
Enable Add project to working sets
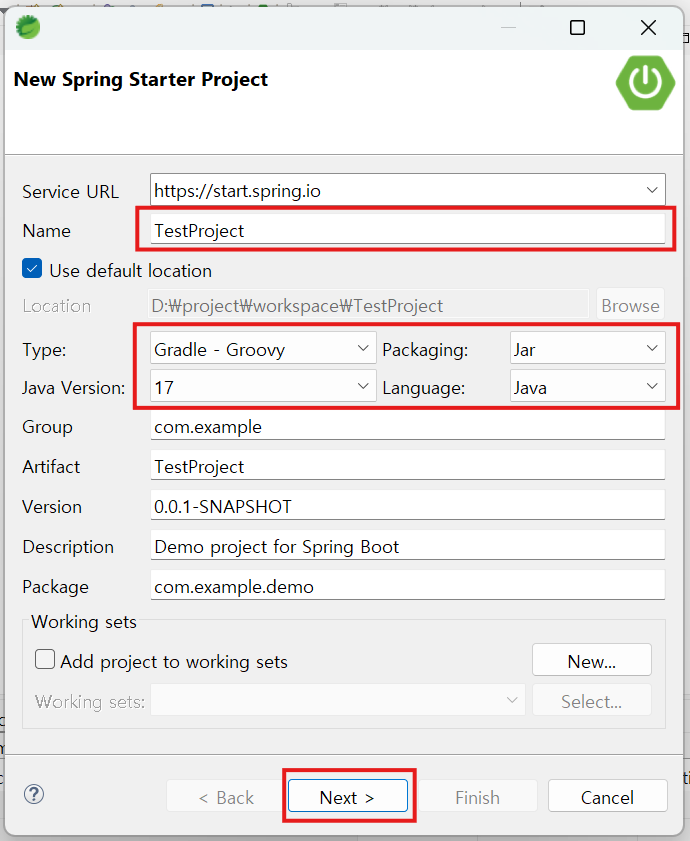(x=45, y=659)
